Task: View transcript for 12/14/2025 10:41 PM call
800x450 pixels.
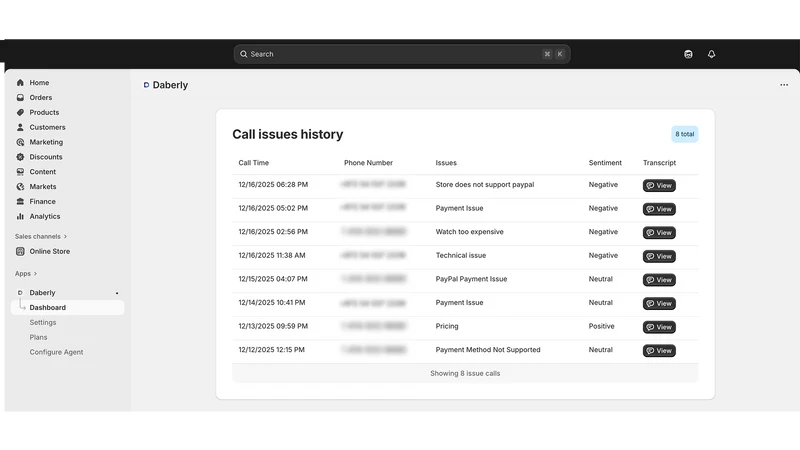Action: click(x=659, y=304)
